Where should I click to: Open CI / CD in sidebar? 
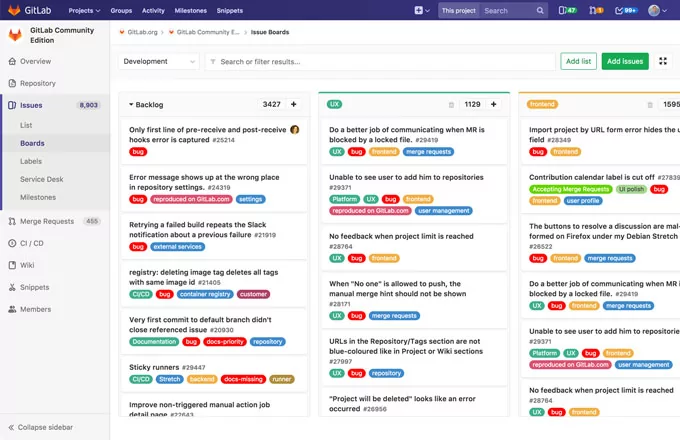point(32,243)
